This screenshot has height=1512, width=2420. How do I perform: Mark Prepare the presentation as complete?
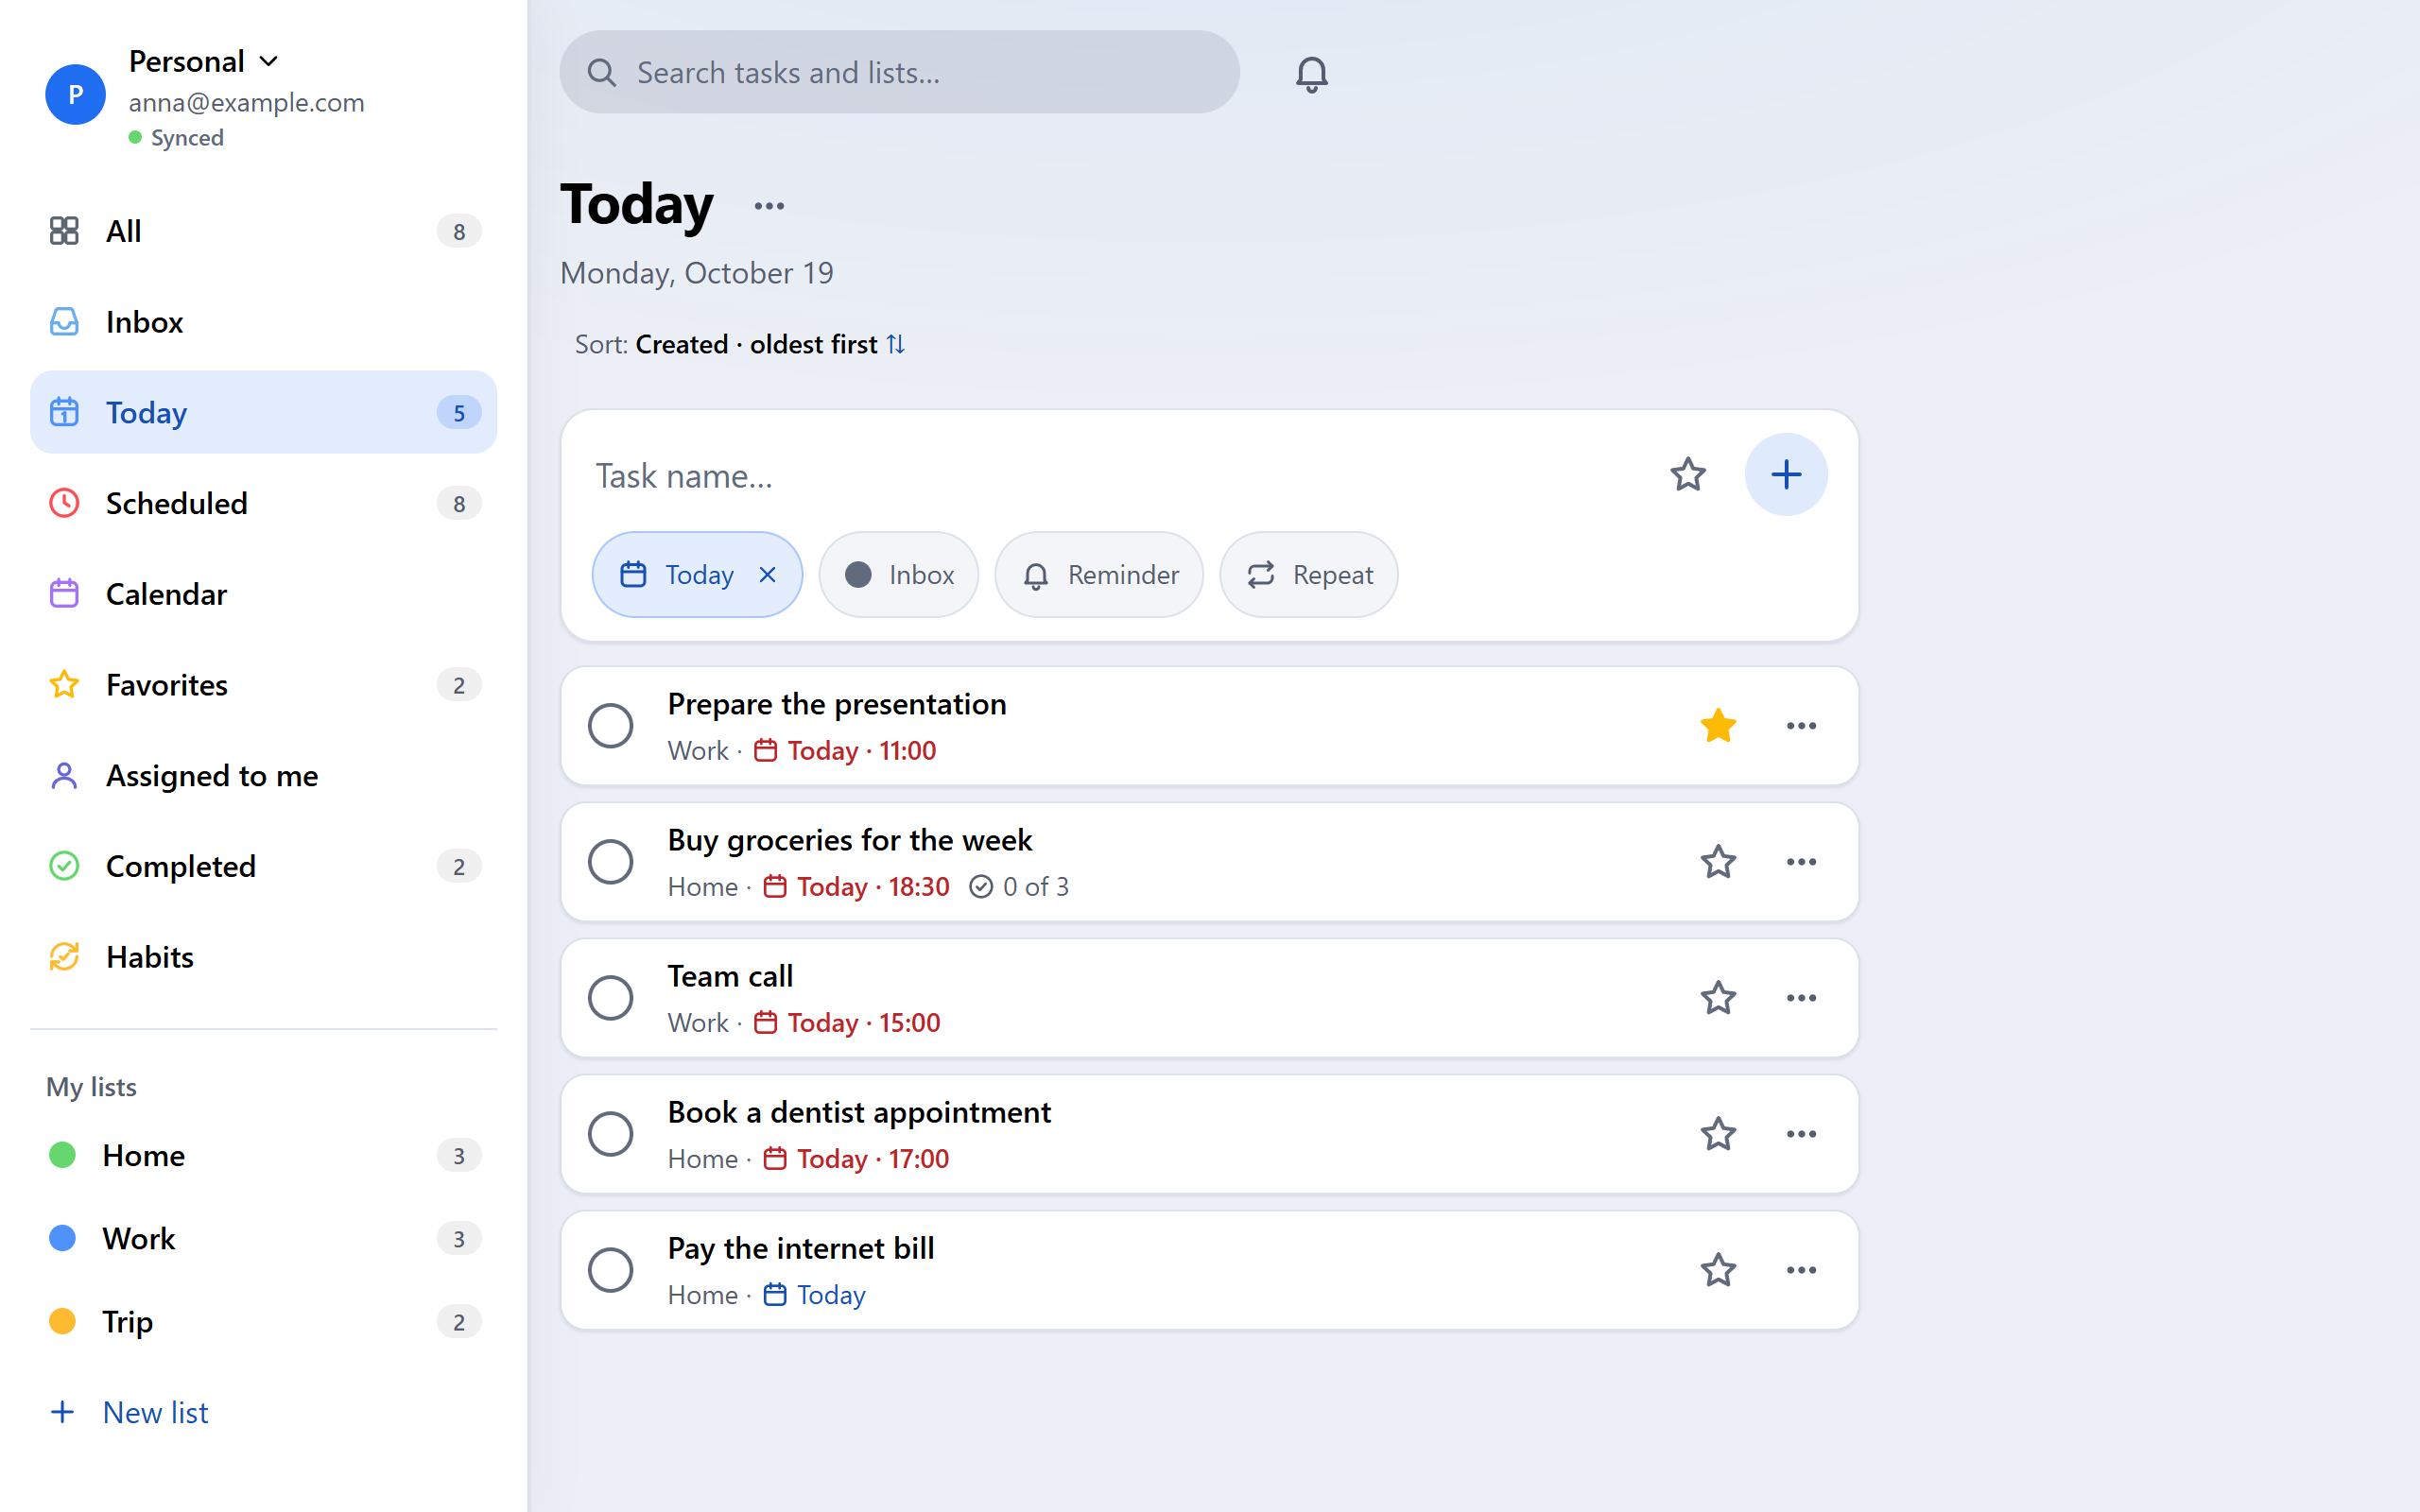coord(610,726)
